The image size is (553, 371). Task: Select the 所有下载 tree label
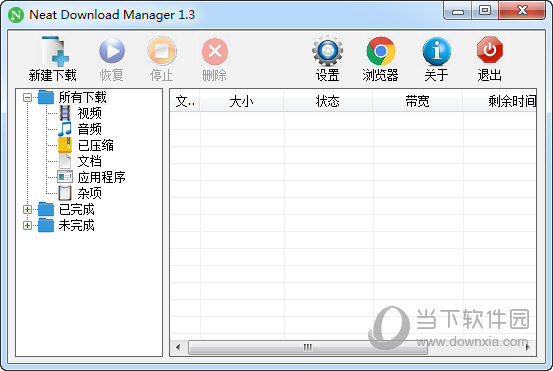click(83, 97)
